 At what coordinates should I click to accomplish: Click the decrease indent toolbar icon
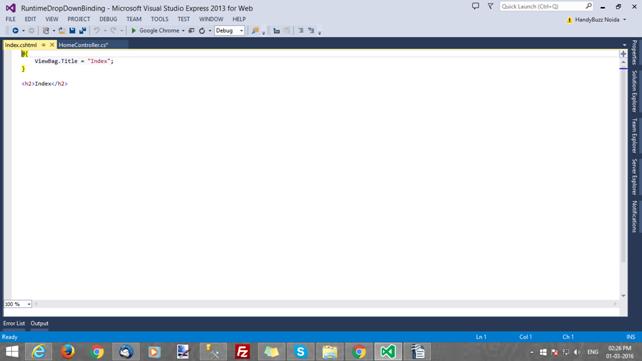click(x=276, y=31)
